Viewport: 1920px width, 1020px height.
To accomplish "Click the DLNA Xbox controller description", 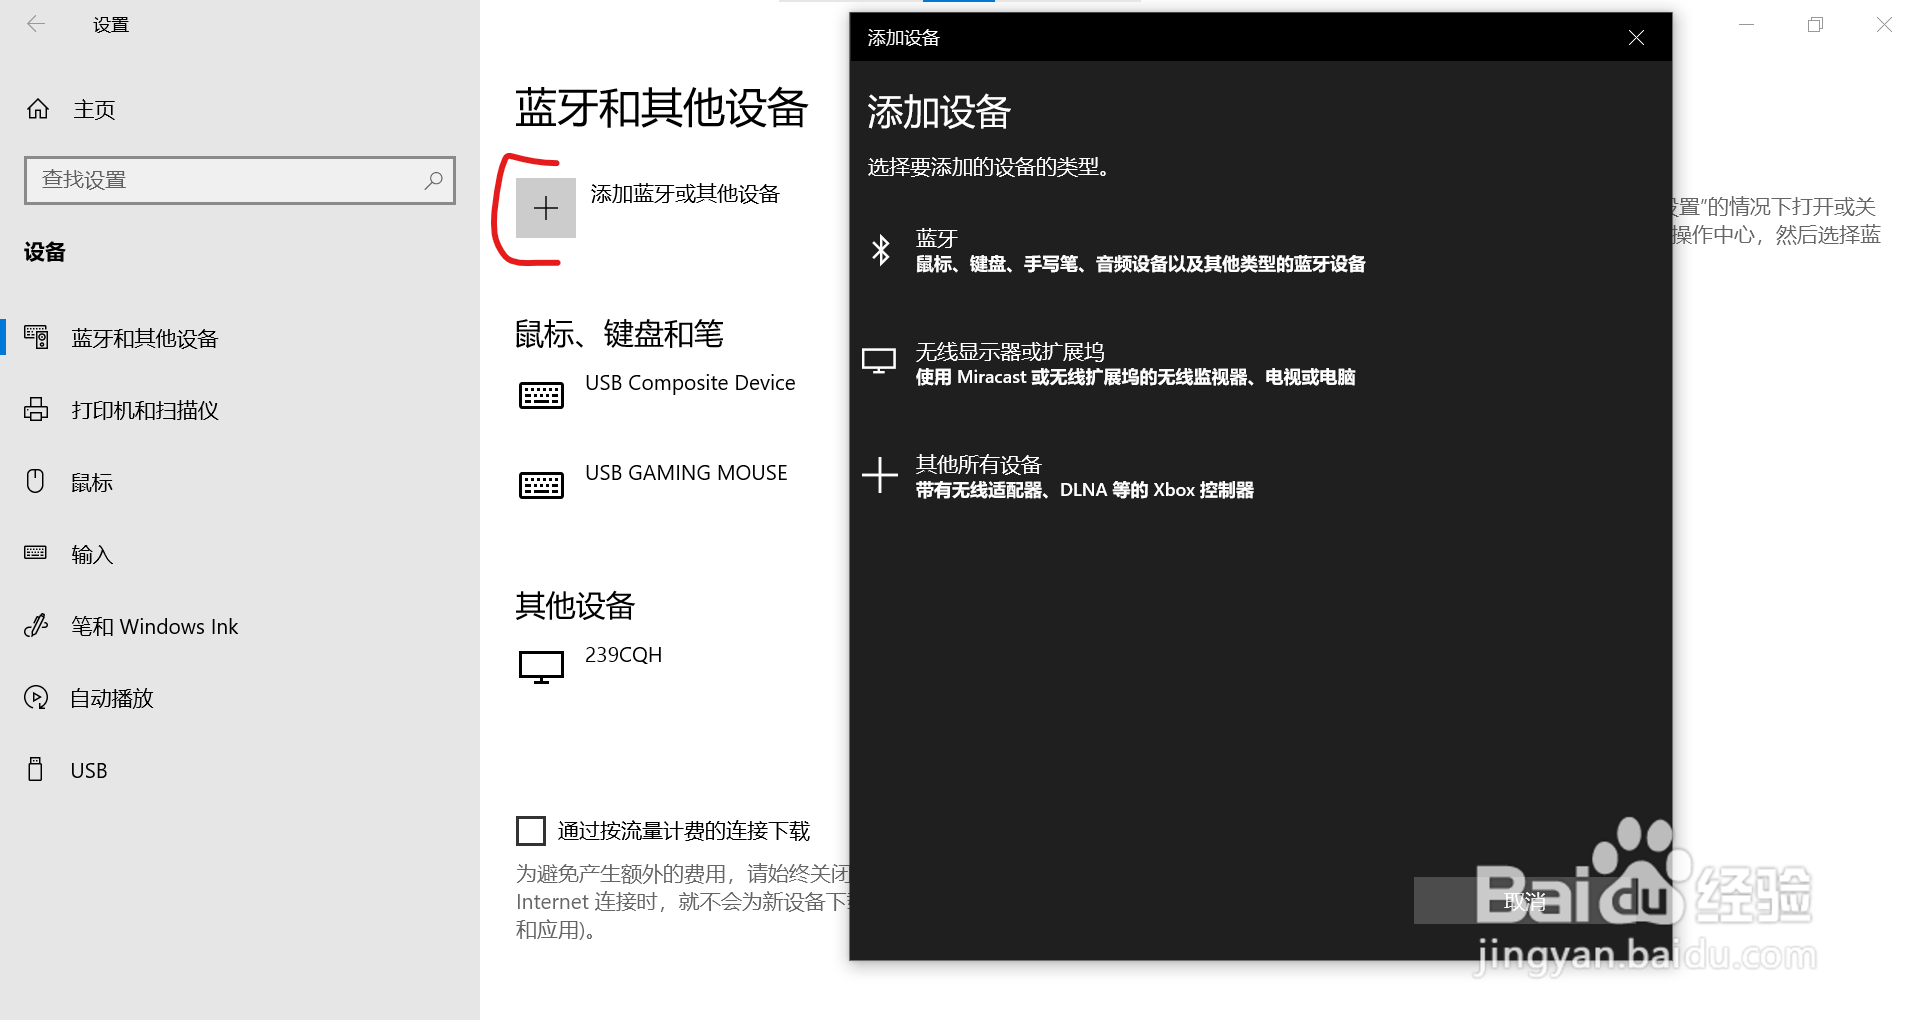I will [x=1085, y=490].
